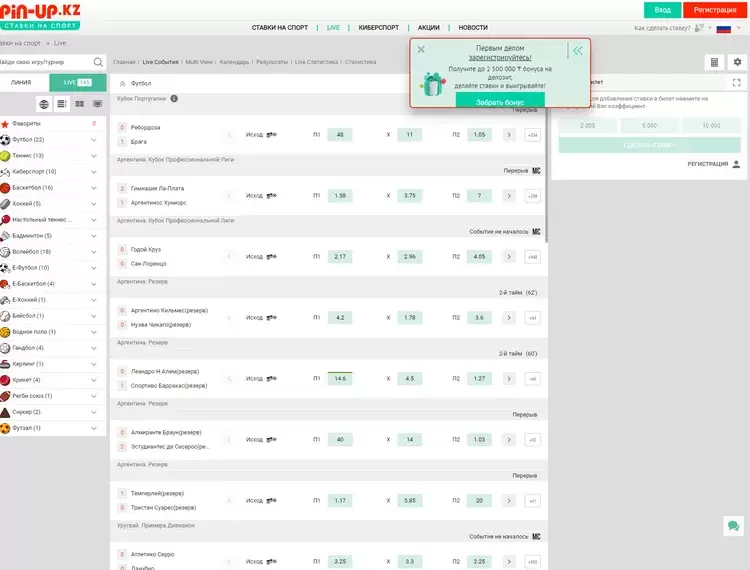The image size is (750, 570).
Task: Open Календарь link
Action: tap(234, 62)
